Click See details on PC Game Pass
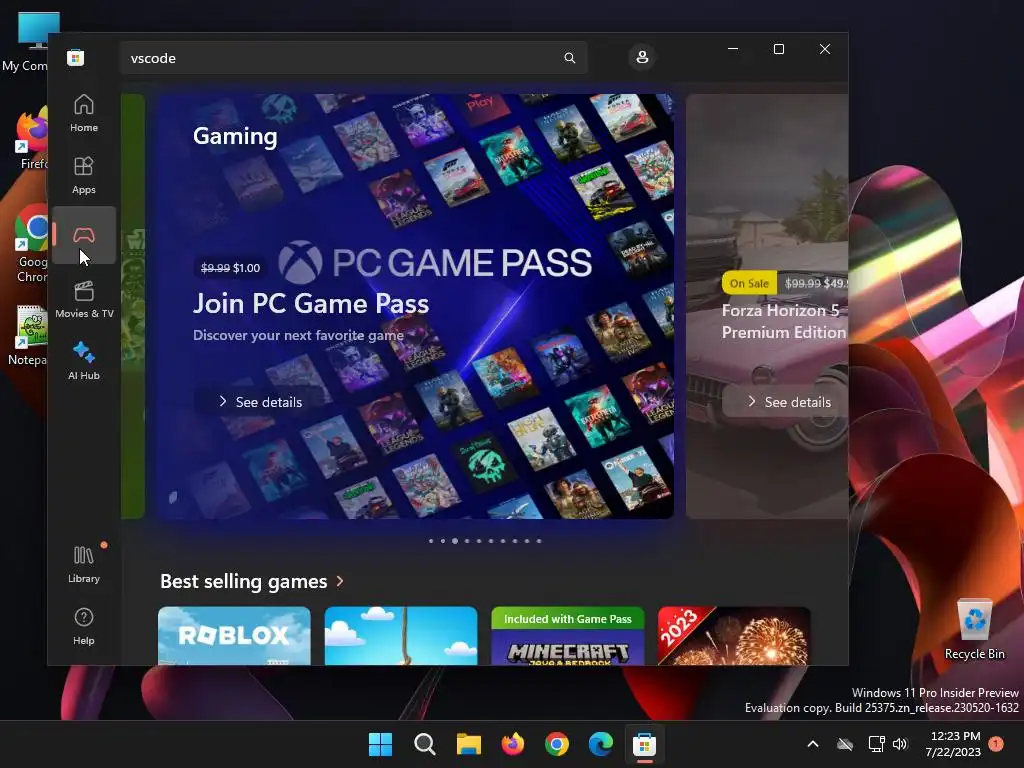Viewport: 1024px width, 768px height. pyautogui.click(x=260, y=402)
